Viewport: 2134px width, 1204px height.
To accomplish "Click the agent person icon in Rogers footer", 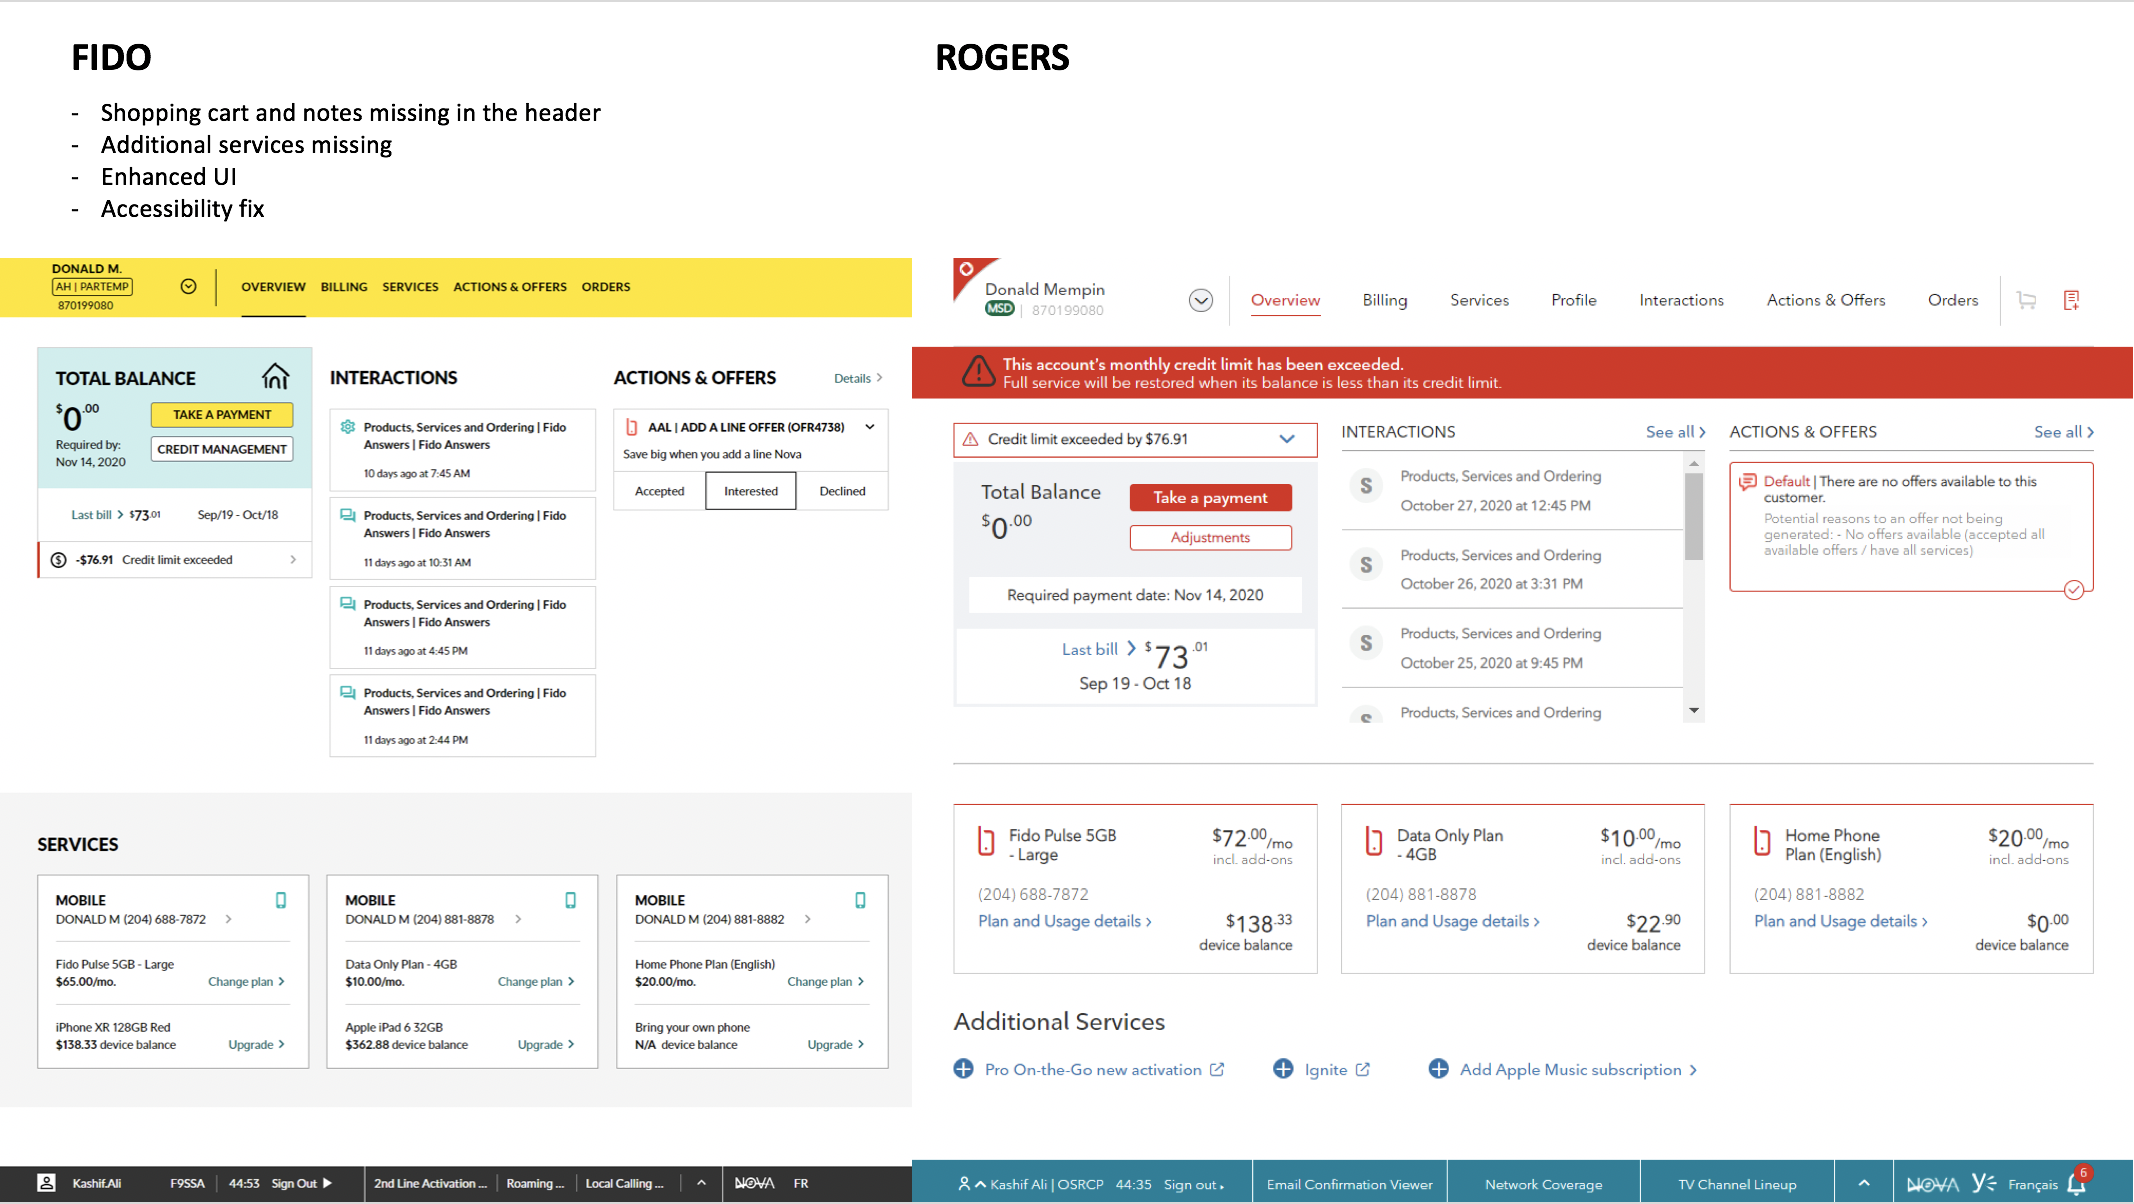I will tap(964, 1184).
